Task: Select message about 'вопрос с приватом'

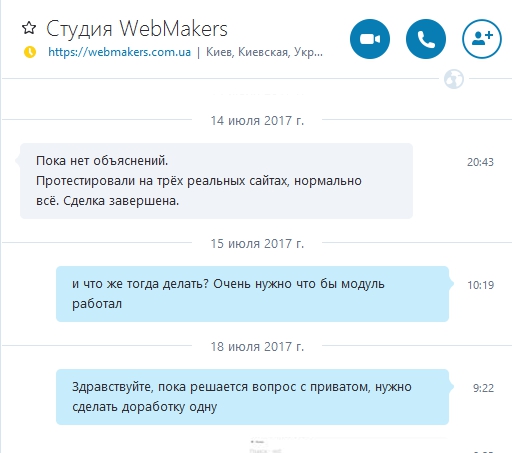Action: tap(252, 397)
